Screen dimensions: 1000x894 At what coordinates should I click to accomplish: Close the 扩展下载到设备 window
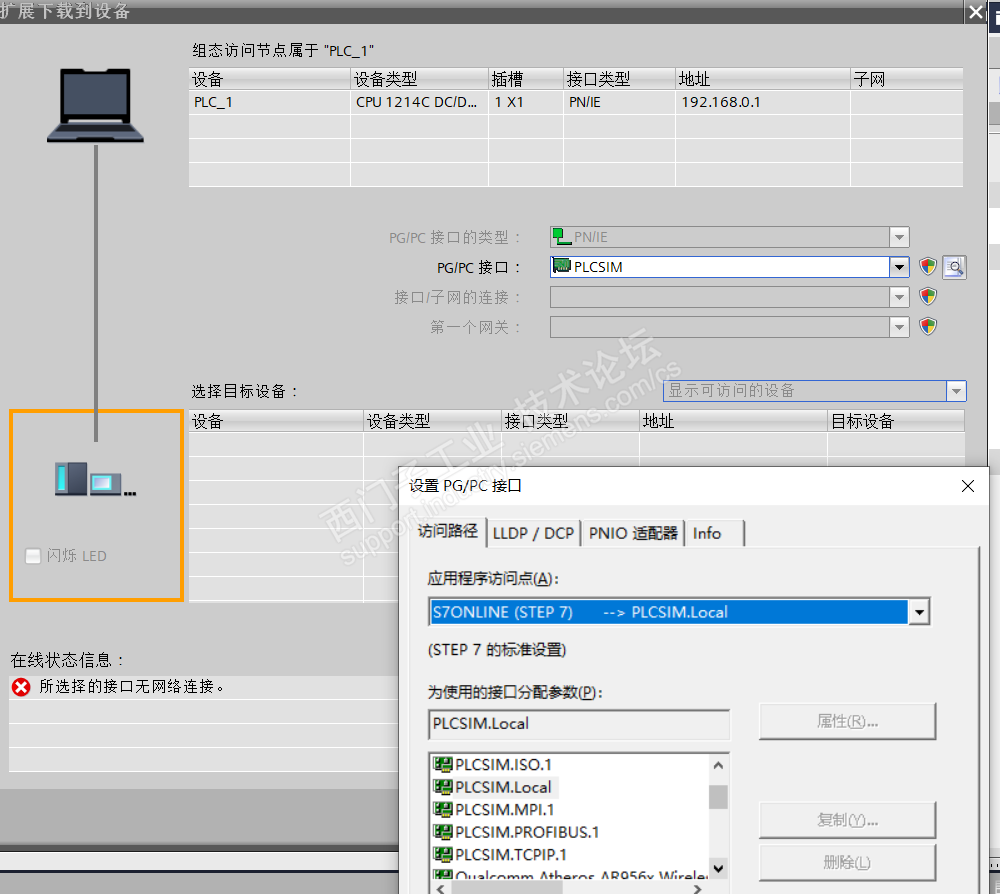pyautogui.click(x=976, y=11)
